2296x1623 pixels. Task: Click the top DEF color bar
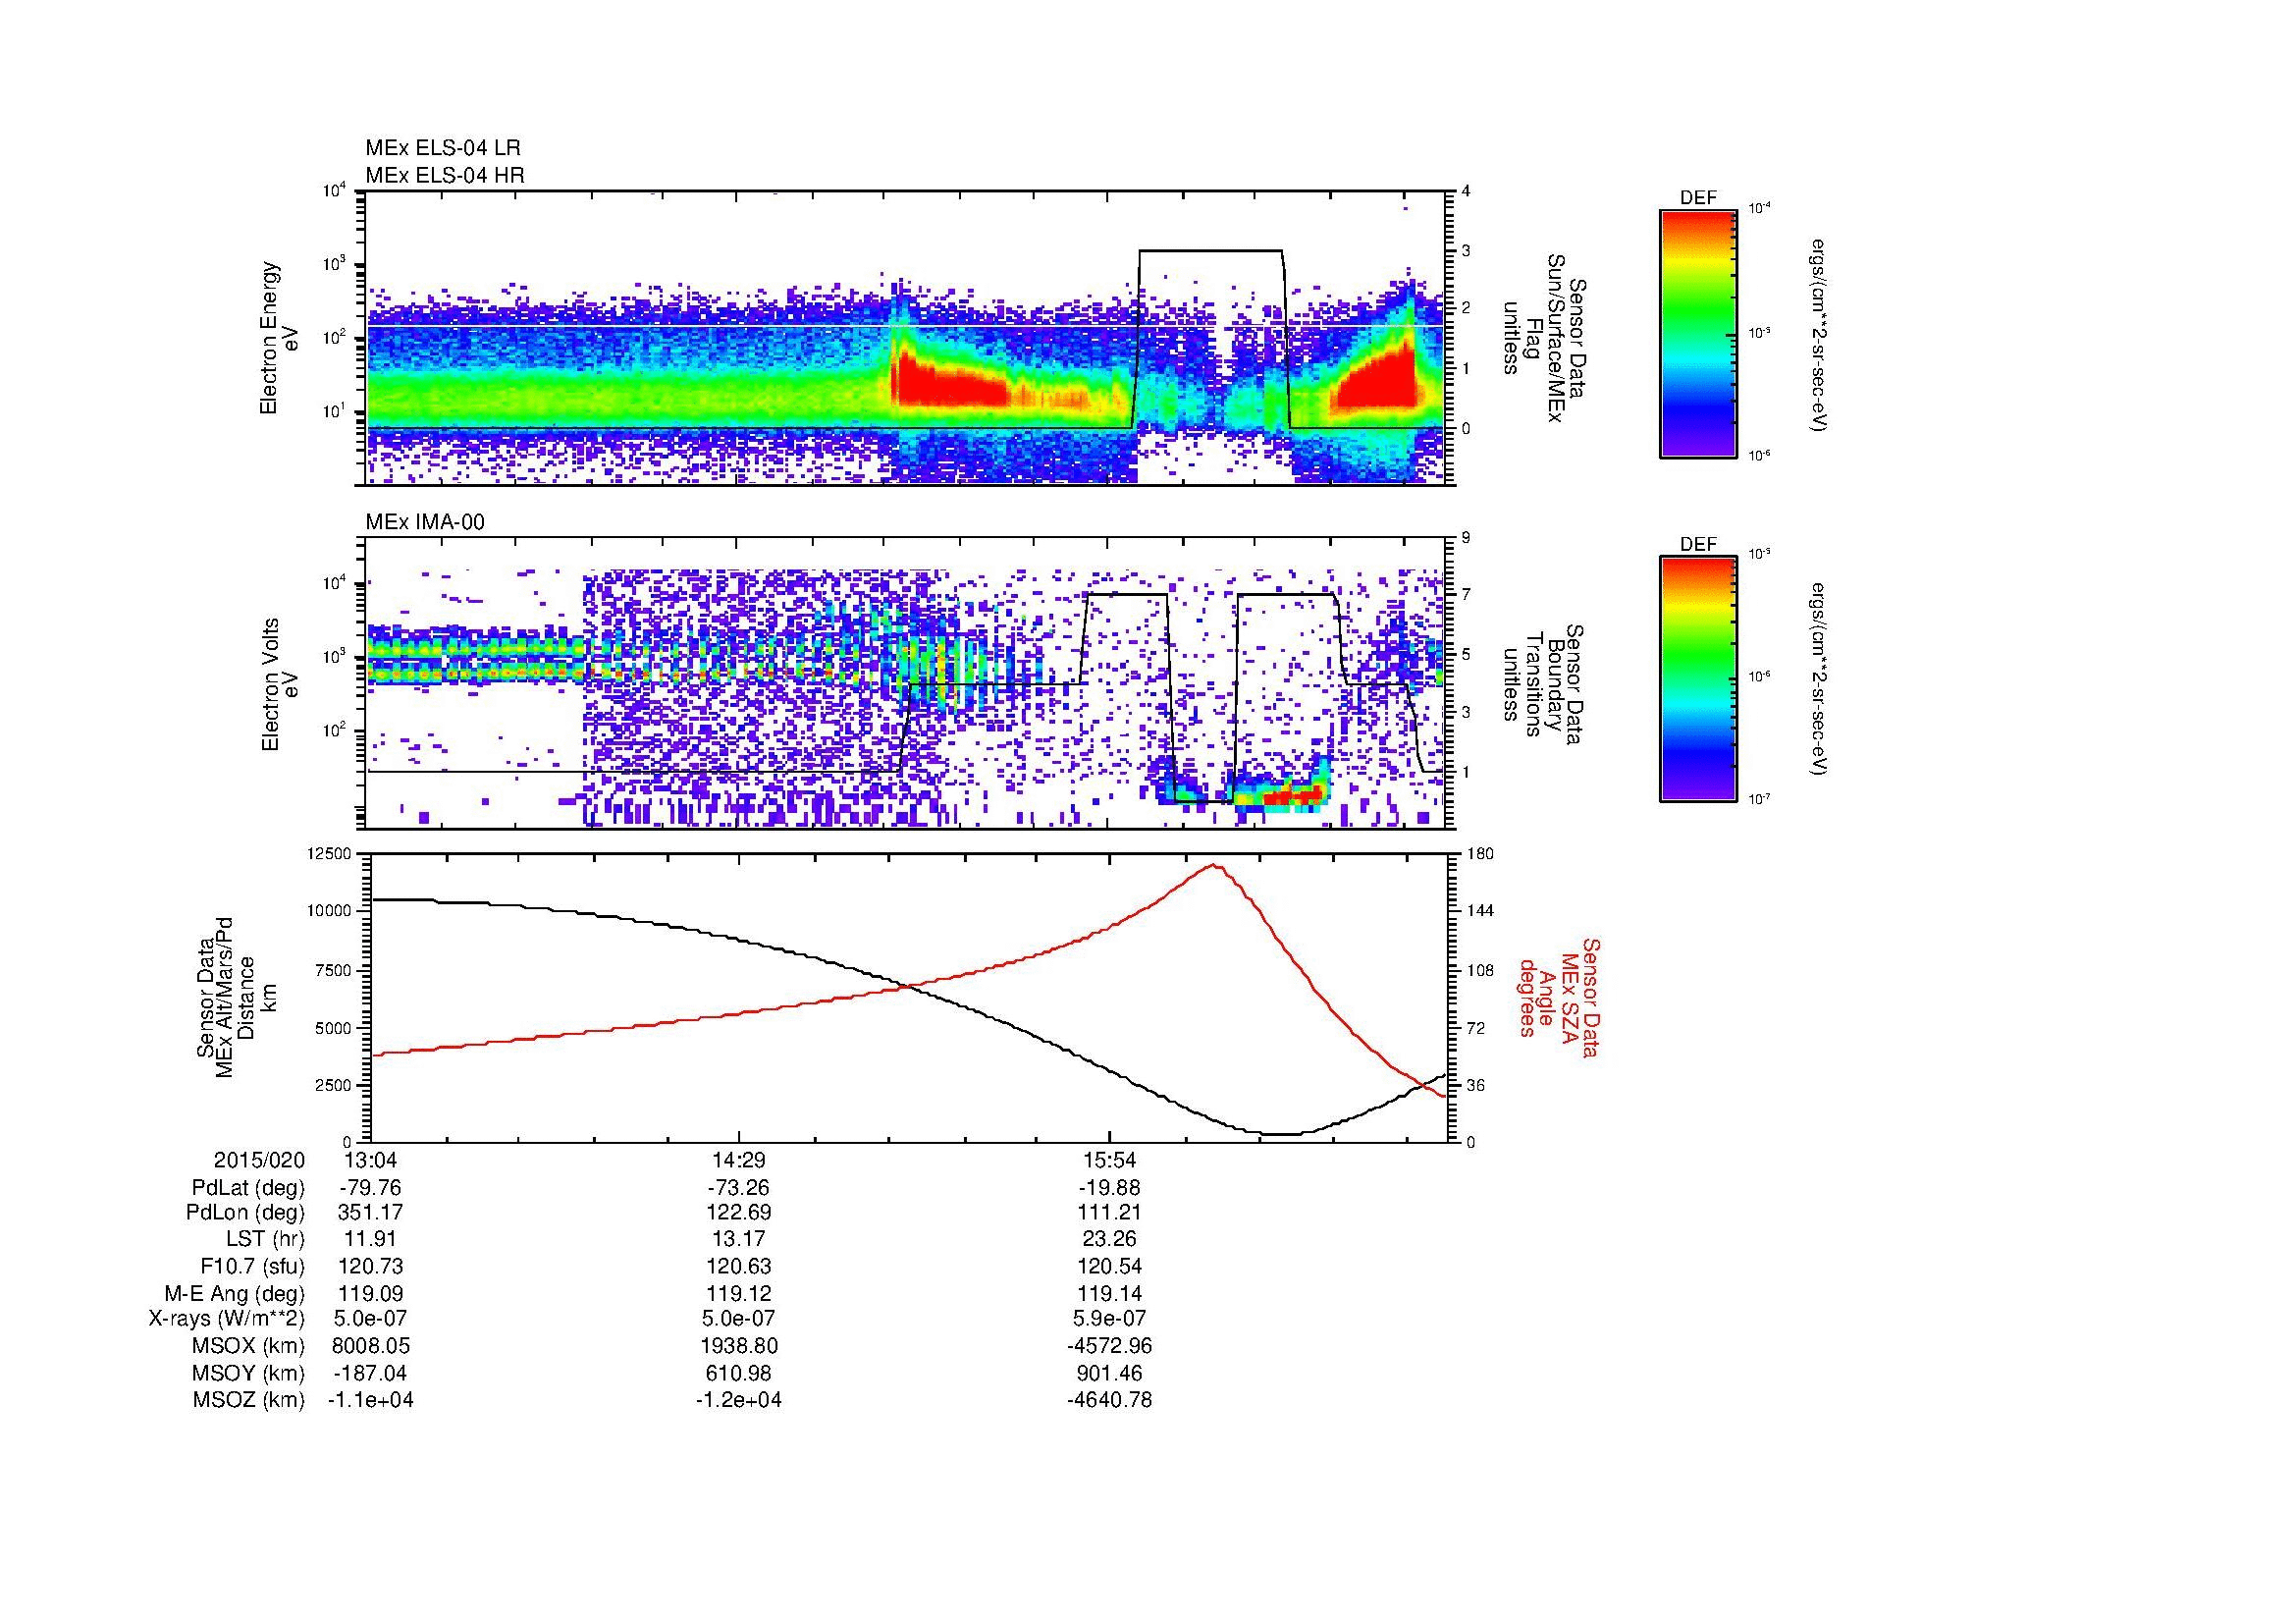coord(1697,333)
